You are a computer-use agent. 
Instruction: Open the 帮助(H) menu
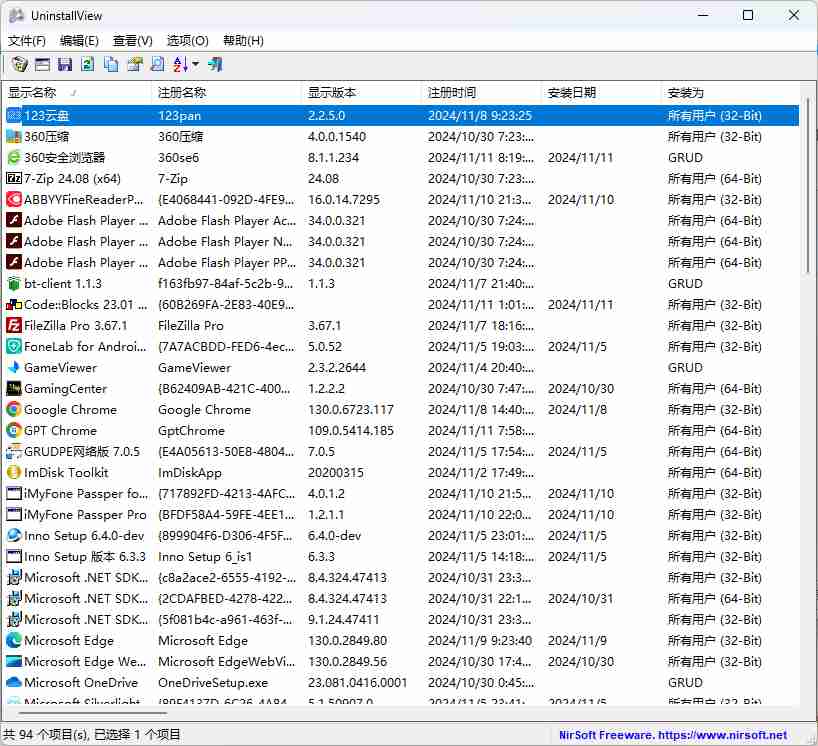(240, 40)
